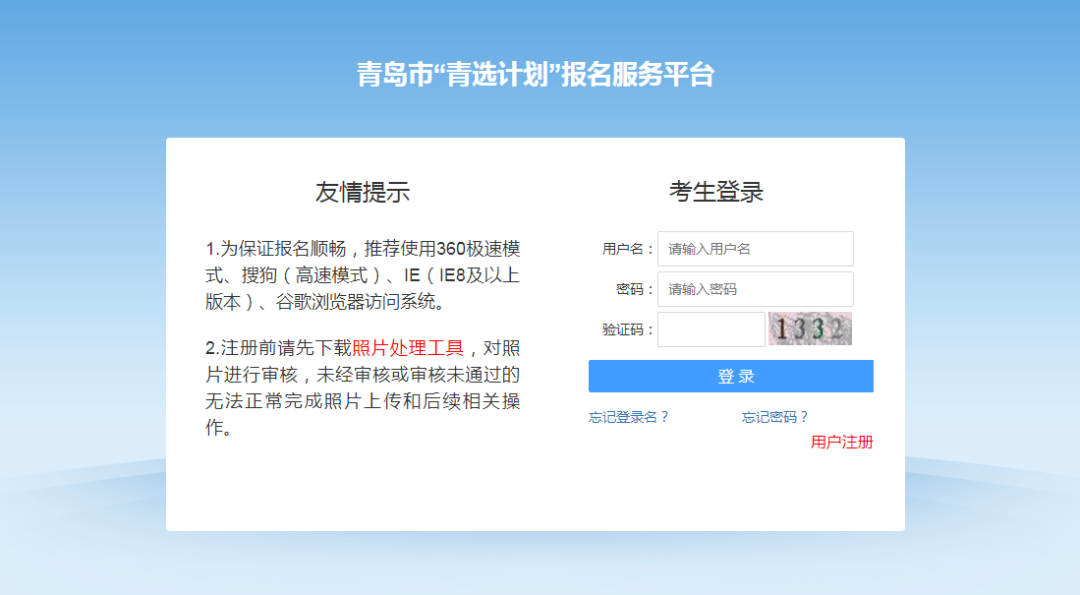Click the tip text starting 1.为保证报名顺畅
The image size is (1080, 595).
click(362, 275)
